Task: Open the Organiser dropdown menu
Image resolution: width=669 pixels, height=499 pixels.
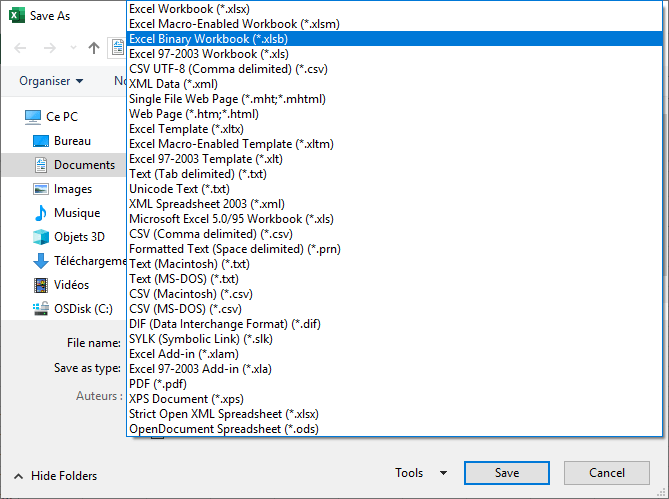Action: (x=51, y=81)
